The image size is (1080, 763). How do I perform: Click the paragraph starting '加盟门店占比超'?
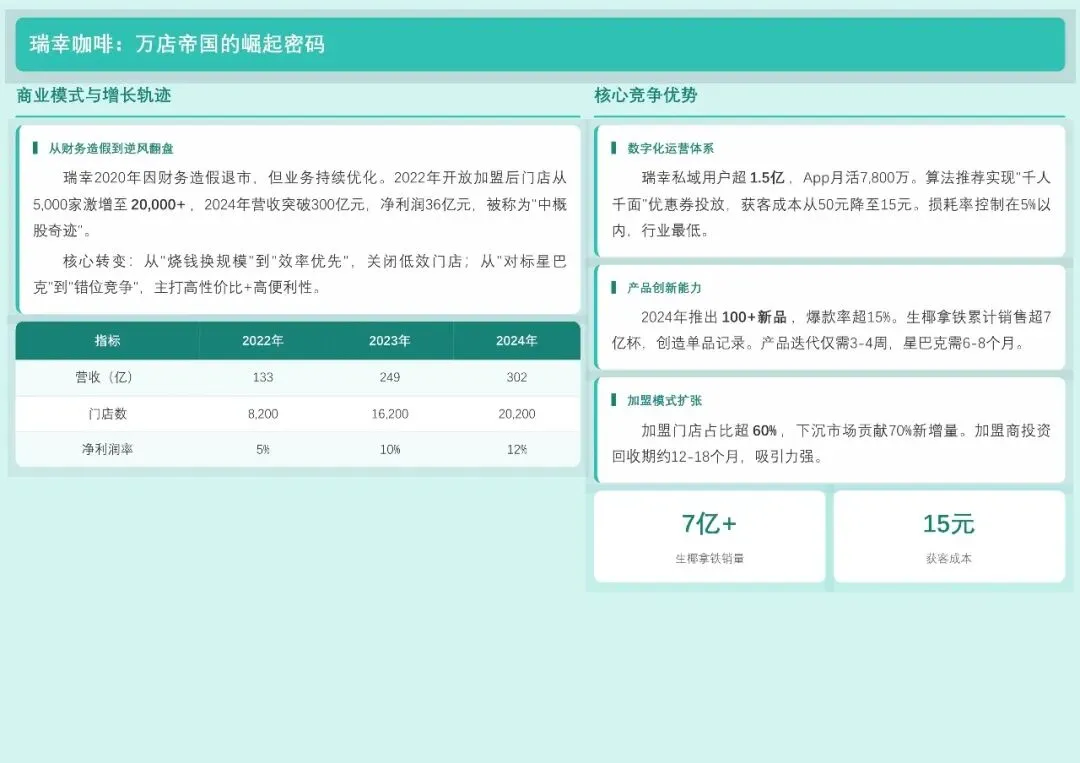click(831, 443)
